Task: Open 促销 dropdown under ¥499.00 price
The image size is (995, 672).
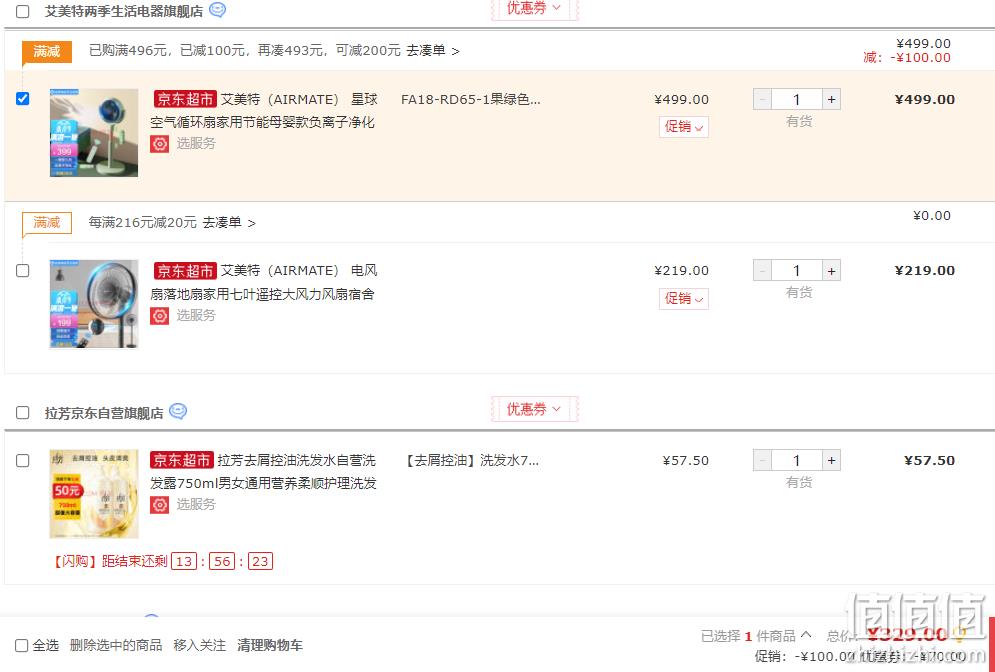Action: coord(683,127)
